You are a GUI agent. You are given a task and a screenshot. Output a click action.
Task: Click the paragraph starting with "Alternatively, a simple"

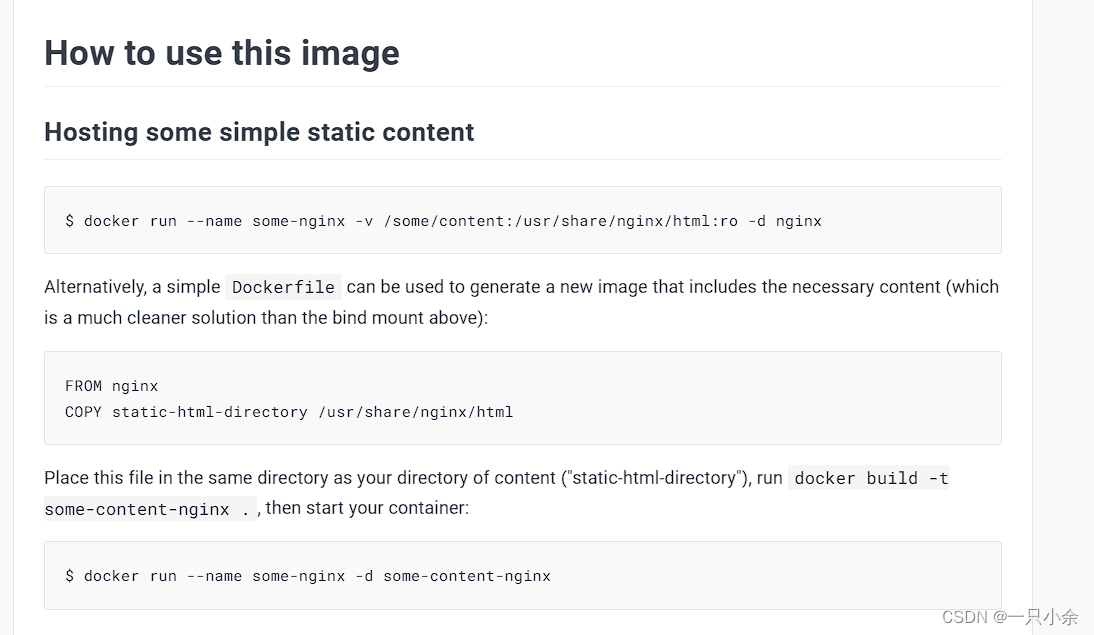[x=522, y=302]
